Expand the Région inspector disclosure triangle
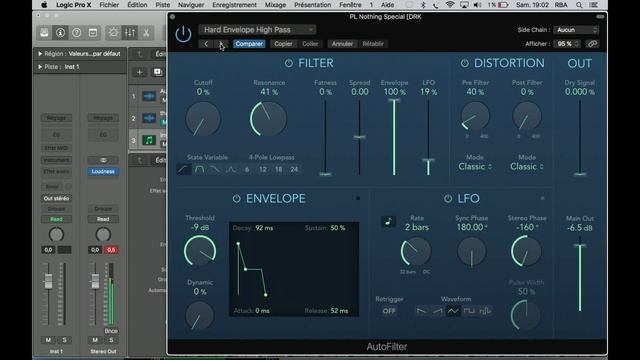This screenshot has height=360, width=640. coord(40,53)
